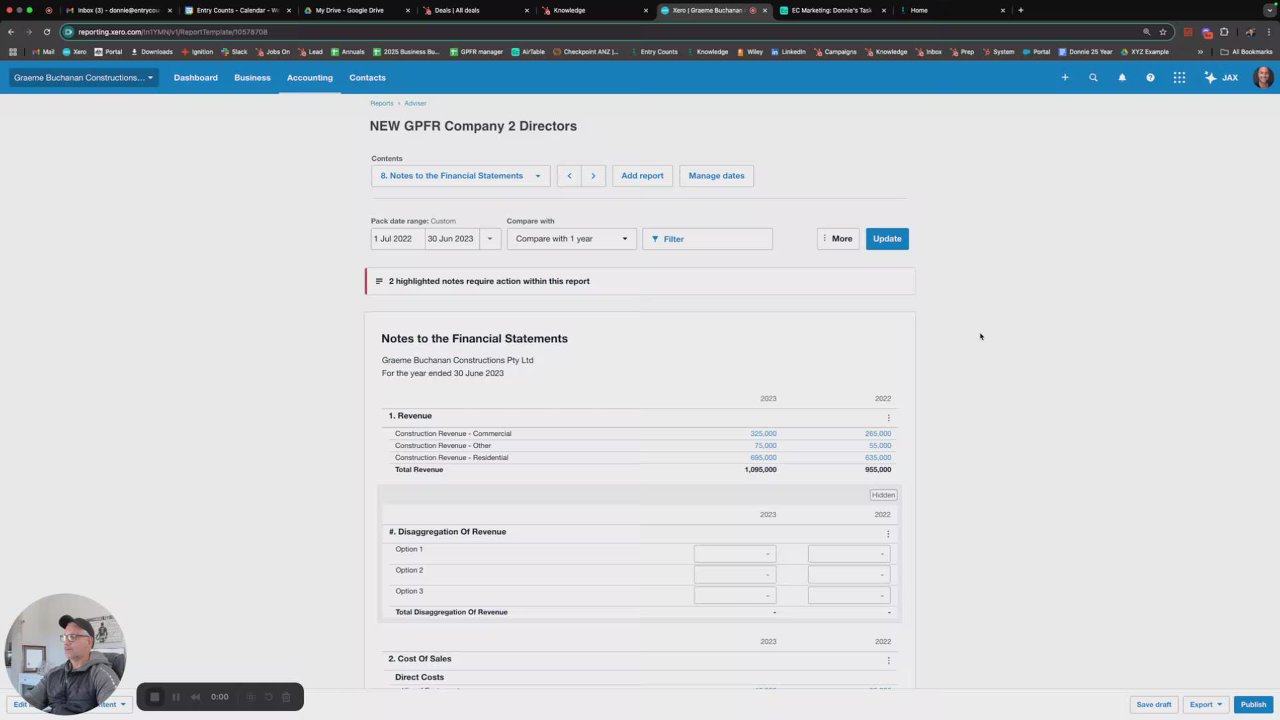Pause the screen recording
Viewport: 1280px width, 720px height.
(175, 697)
